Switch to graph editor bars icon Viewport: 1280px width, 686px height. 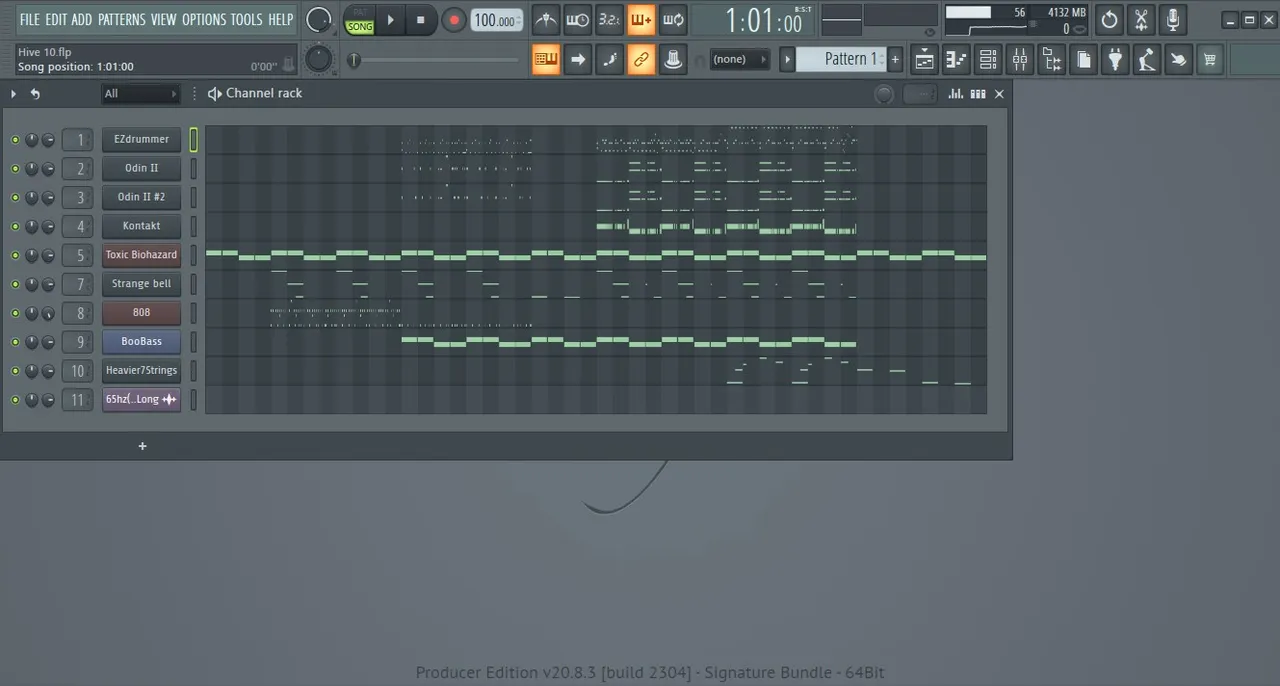pos(956,93)
